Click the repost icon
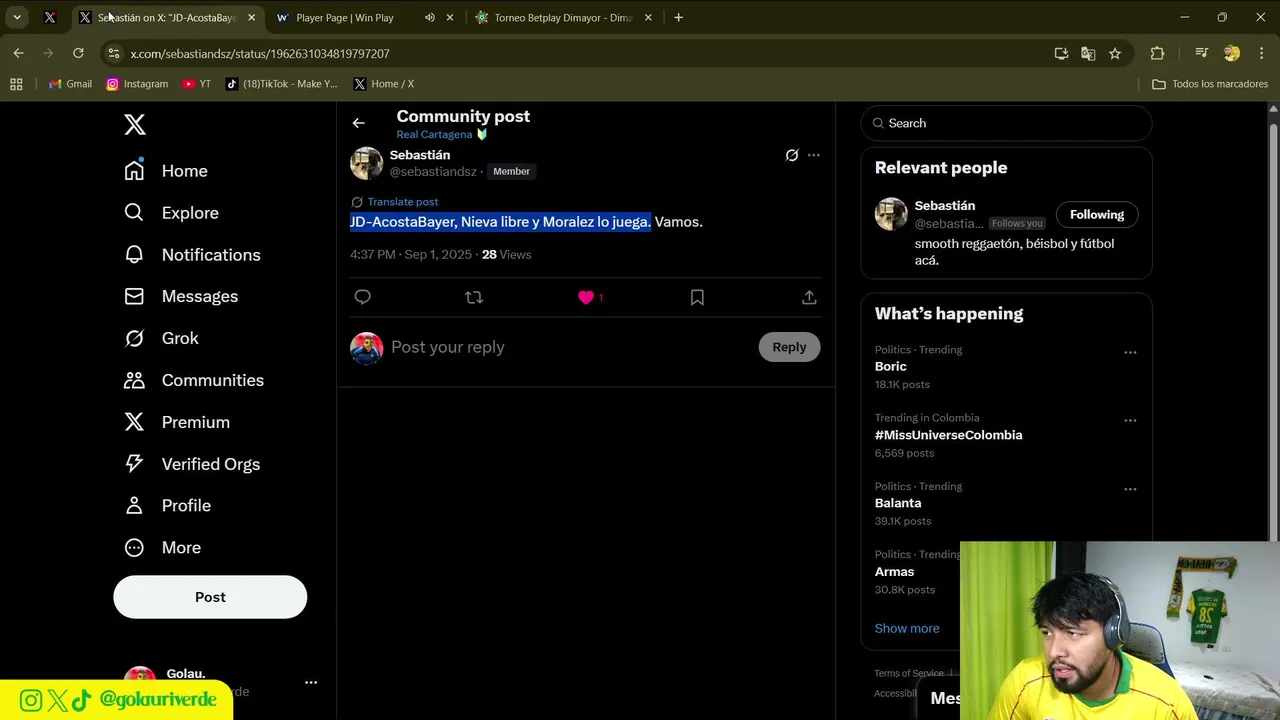1280x720 pixels. (x=474, y=297)
